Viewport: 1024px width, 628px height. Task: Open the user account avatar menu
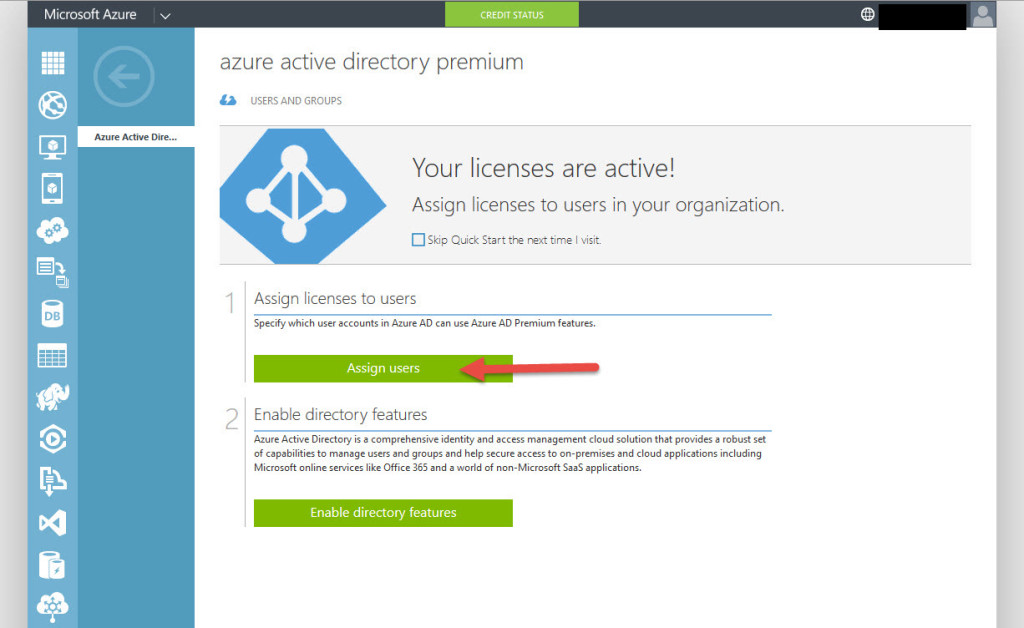point(983,15)
